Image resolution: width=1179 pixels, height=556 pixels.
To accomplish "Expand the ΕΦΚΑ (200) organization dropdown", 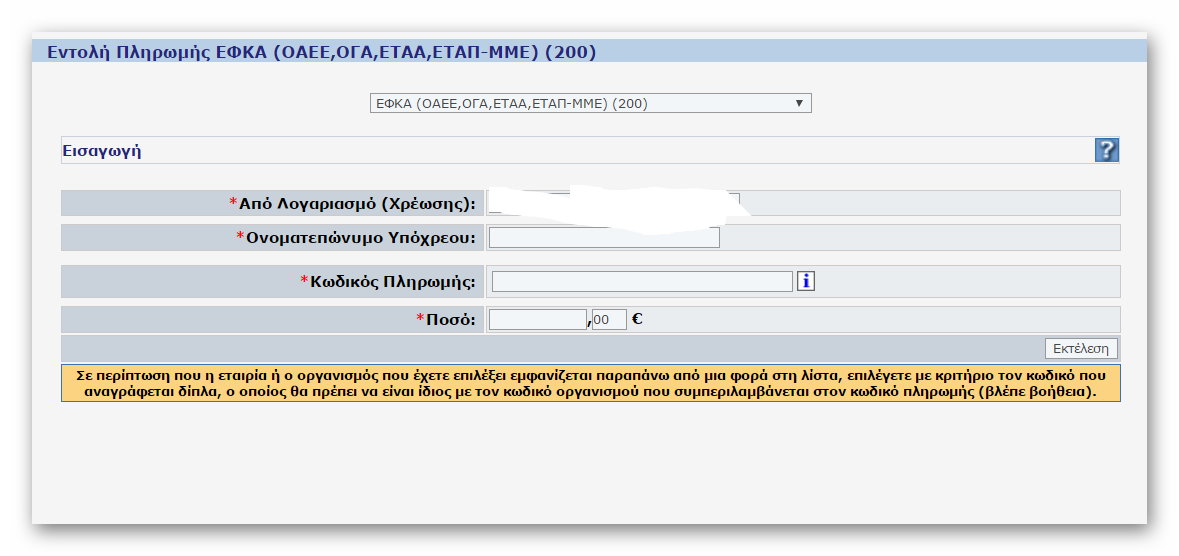I will tap(590, 103).
